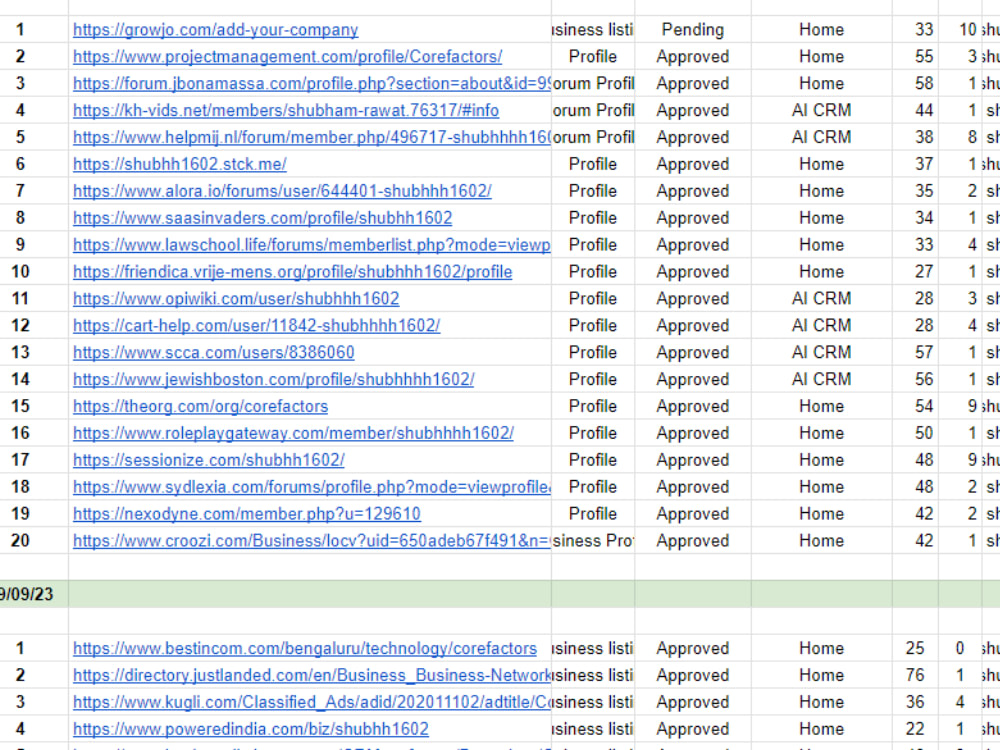The image size is (1000, 750).
Task: Select Profile cell in shubhh1602.stck.me row
Action: [x=593, y=164]
